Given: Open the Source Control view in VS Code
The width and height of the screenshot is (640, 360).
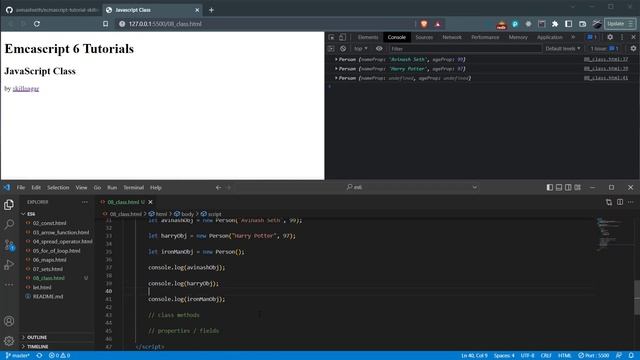Looking at the screenshot, I should click(9, 244).
